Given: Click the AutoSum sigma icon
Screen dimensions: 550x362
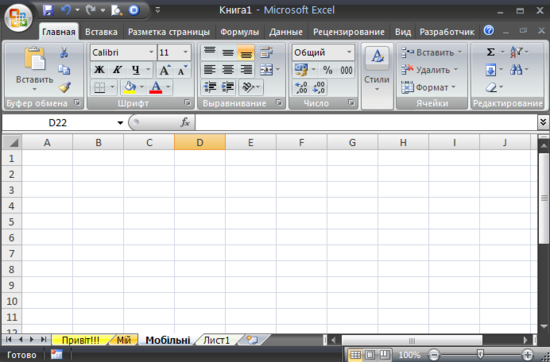Looking at the screenshot, I should 491,52.
